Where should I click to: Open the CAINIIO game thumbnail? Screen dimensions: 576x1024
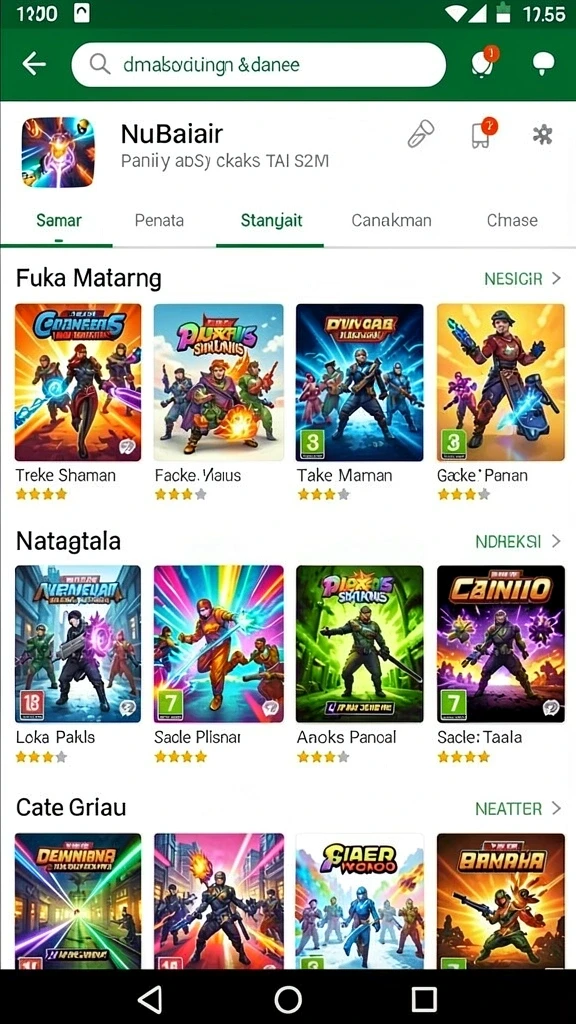pyautogui.click(x=500, y=644)
